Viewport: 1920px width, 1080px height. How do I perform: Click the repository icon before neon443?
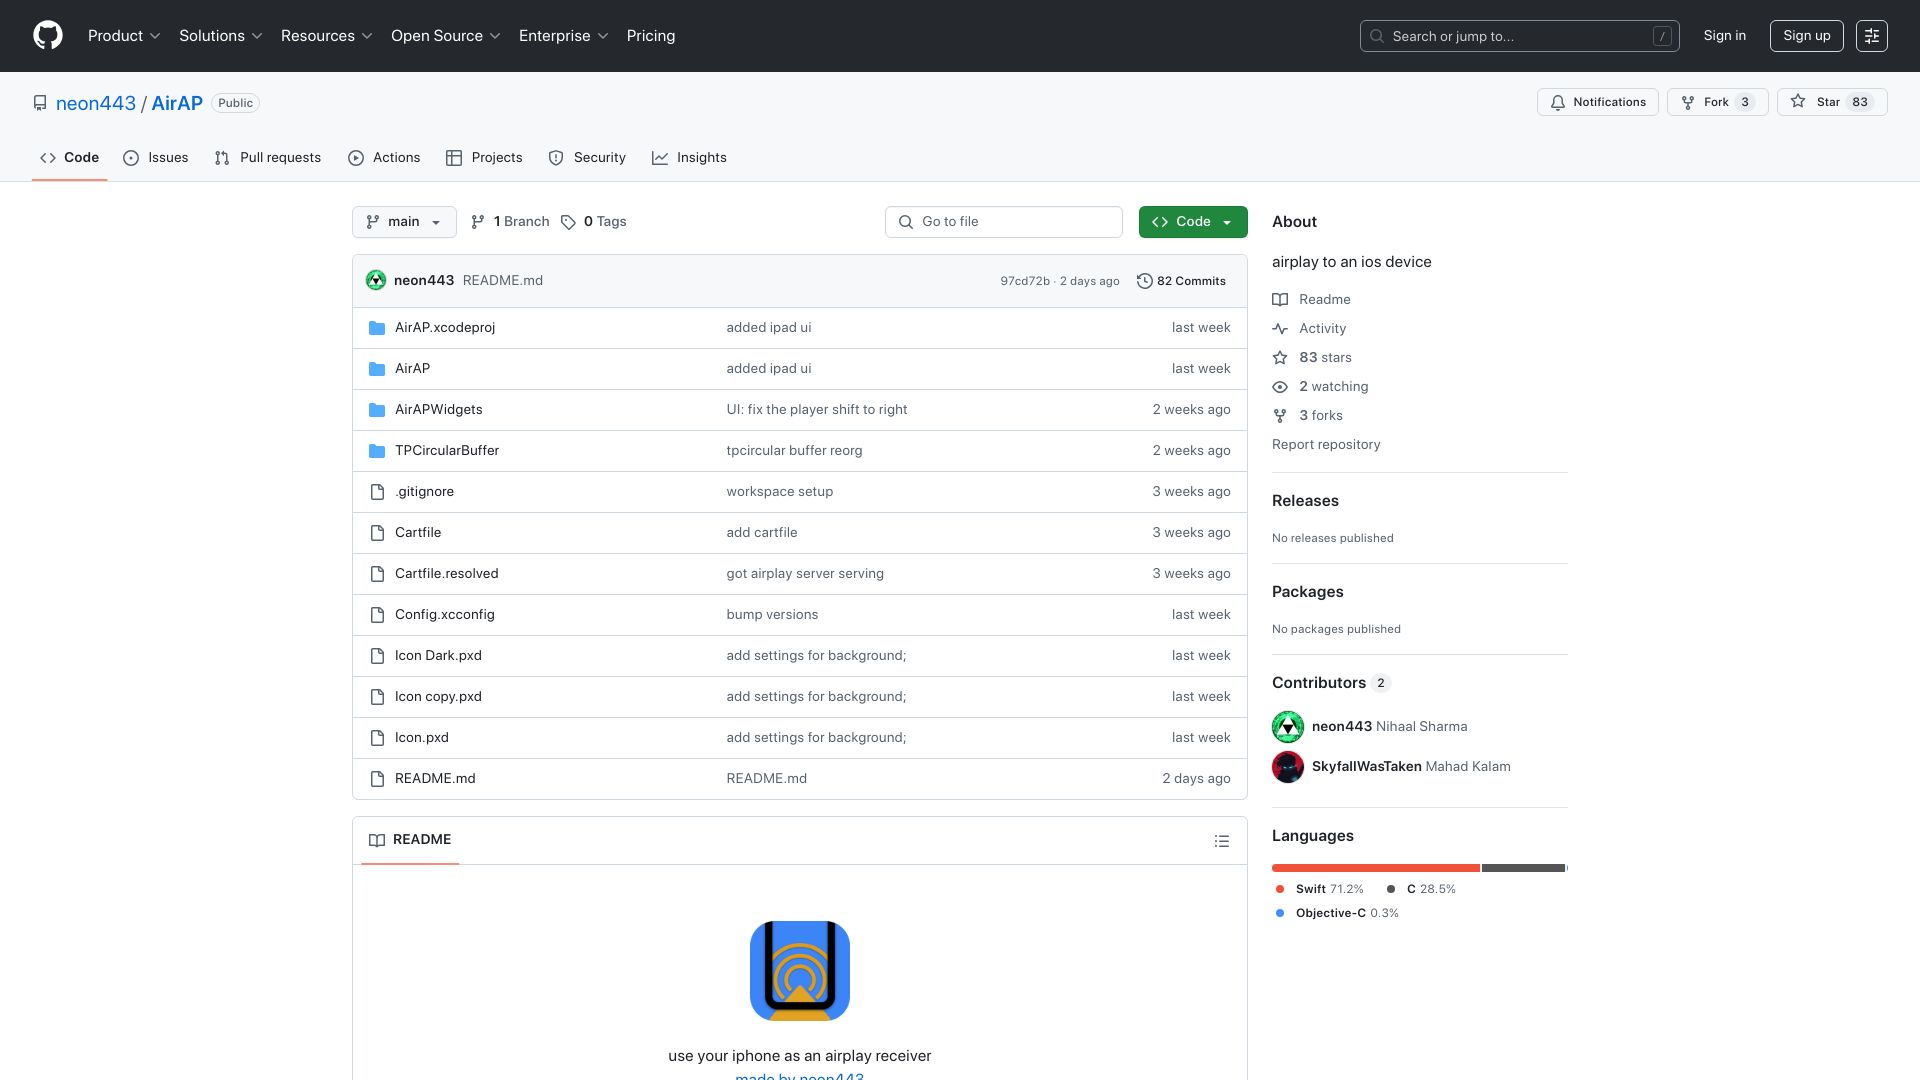coord(40,104)
